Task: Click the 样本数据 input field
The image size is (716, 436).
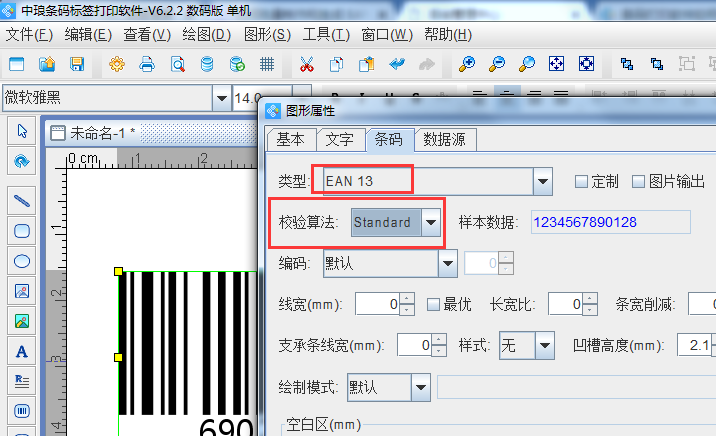Action: pos(610,222)
